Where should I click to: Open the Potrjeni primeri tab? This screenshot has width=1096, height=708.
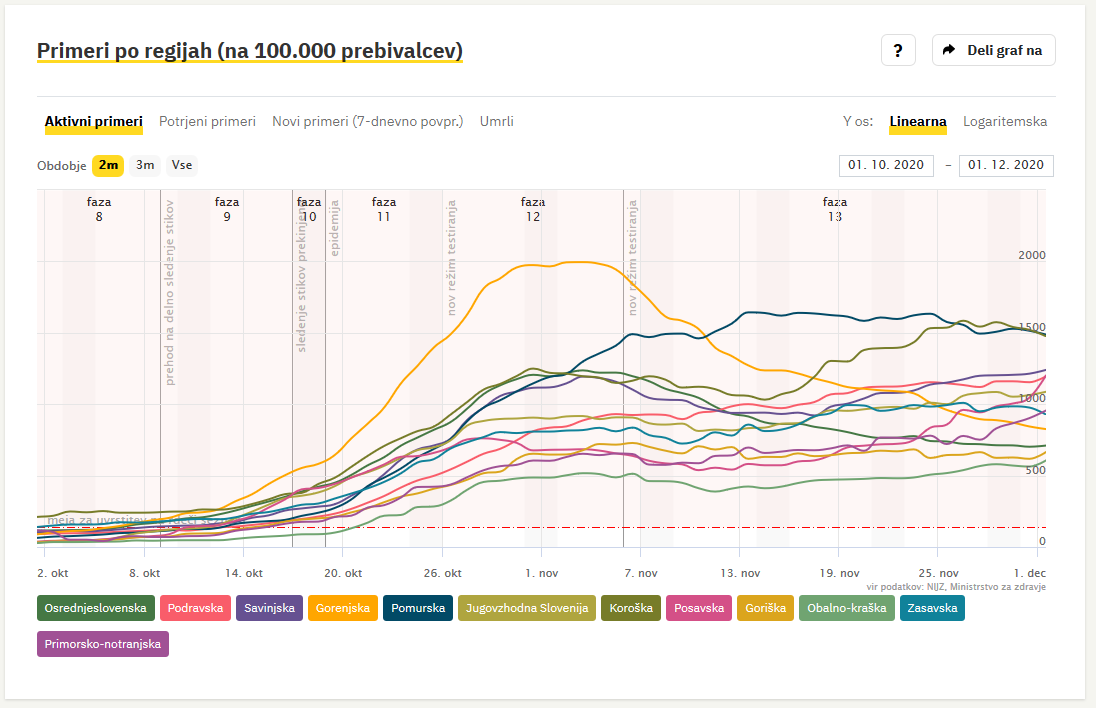[x=207, y=122]
